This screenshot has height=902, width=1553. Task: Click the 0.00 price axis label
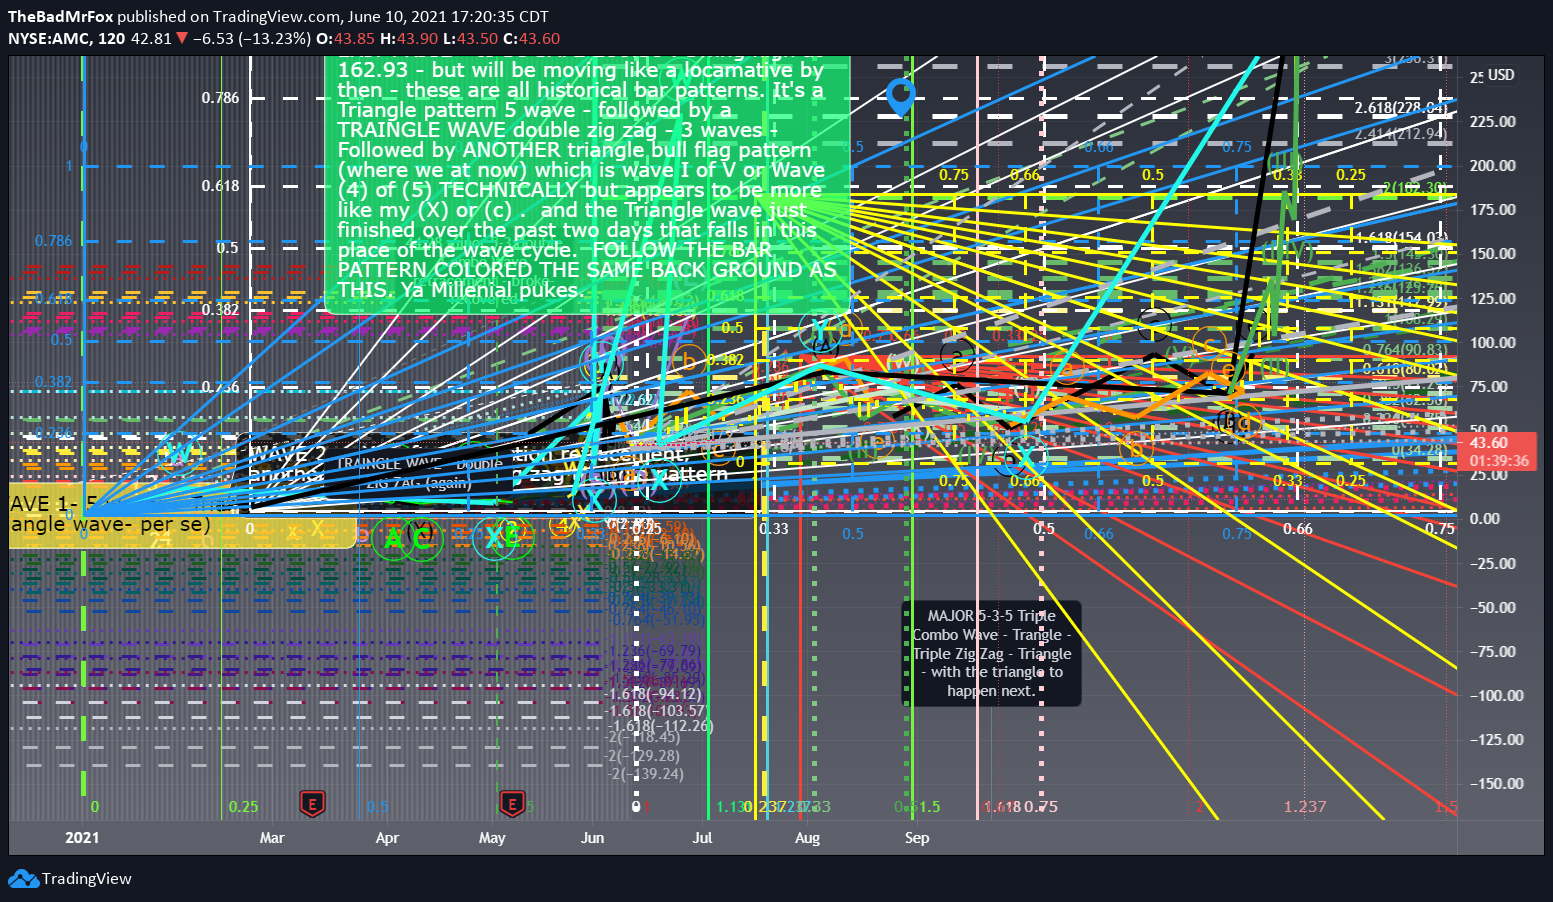click(1484, 519)
